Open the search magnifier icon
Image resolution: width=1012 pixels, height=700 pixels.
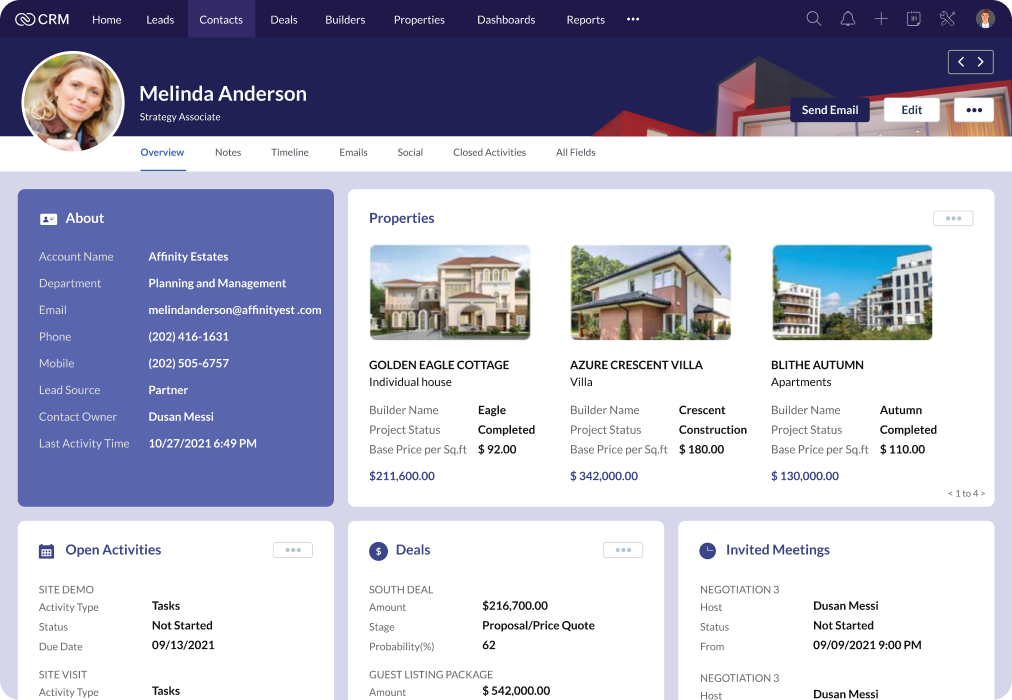point(814,19)
